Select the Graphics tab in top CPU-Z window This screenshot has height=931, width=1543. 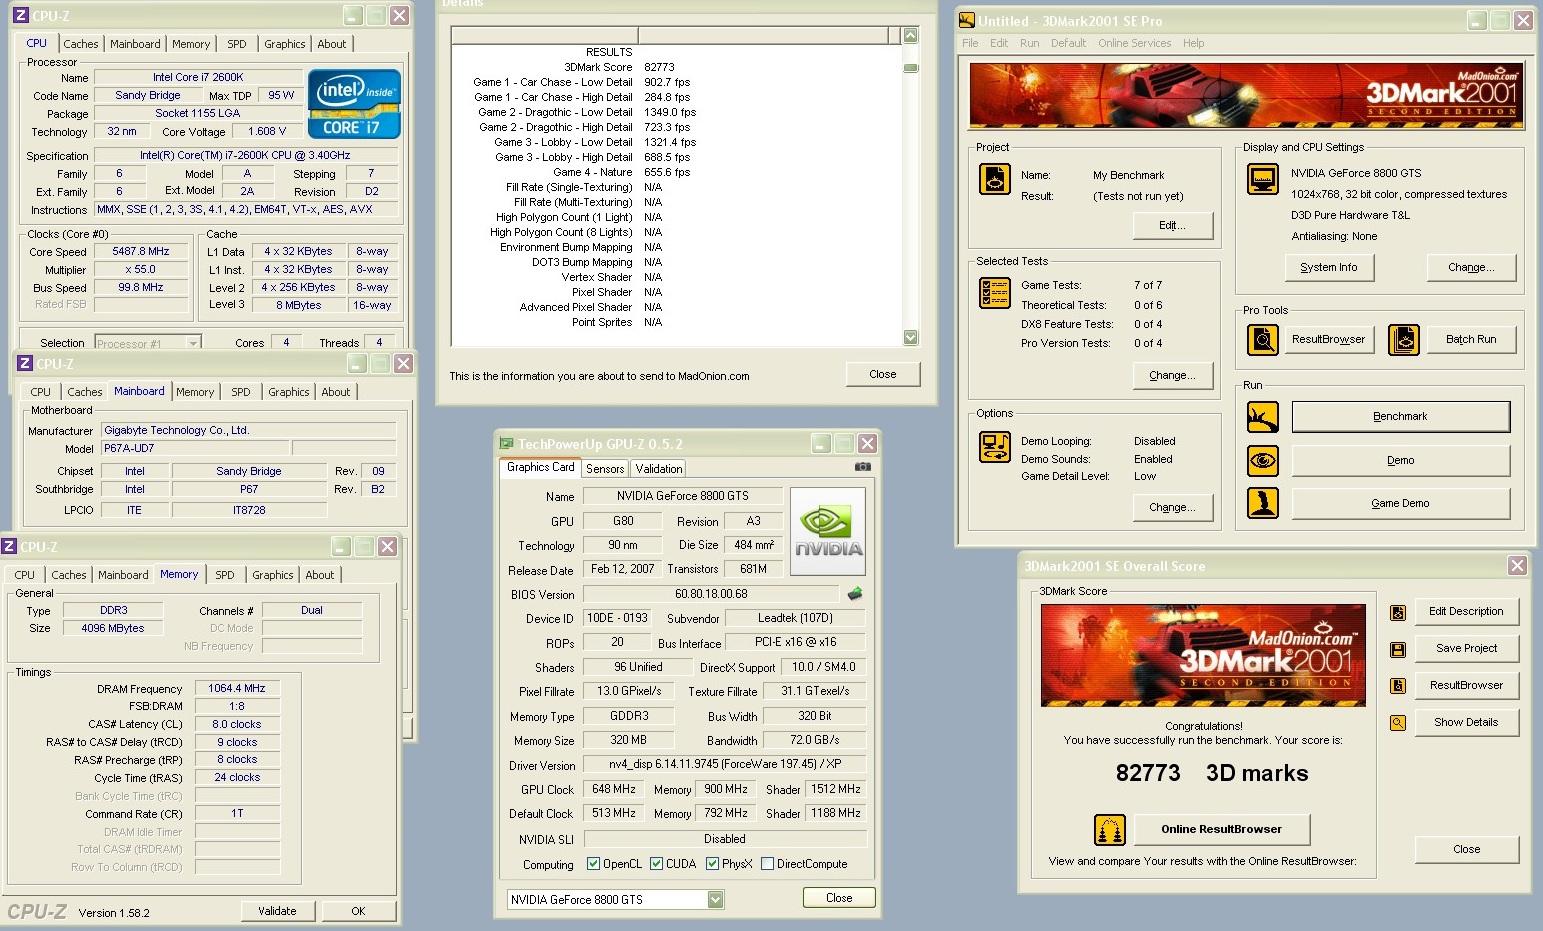[285, 44]
